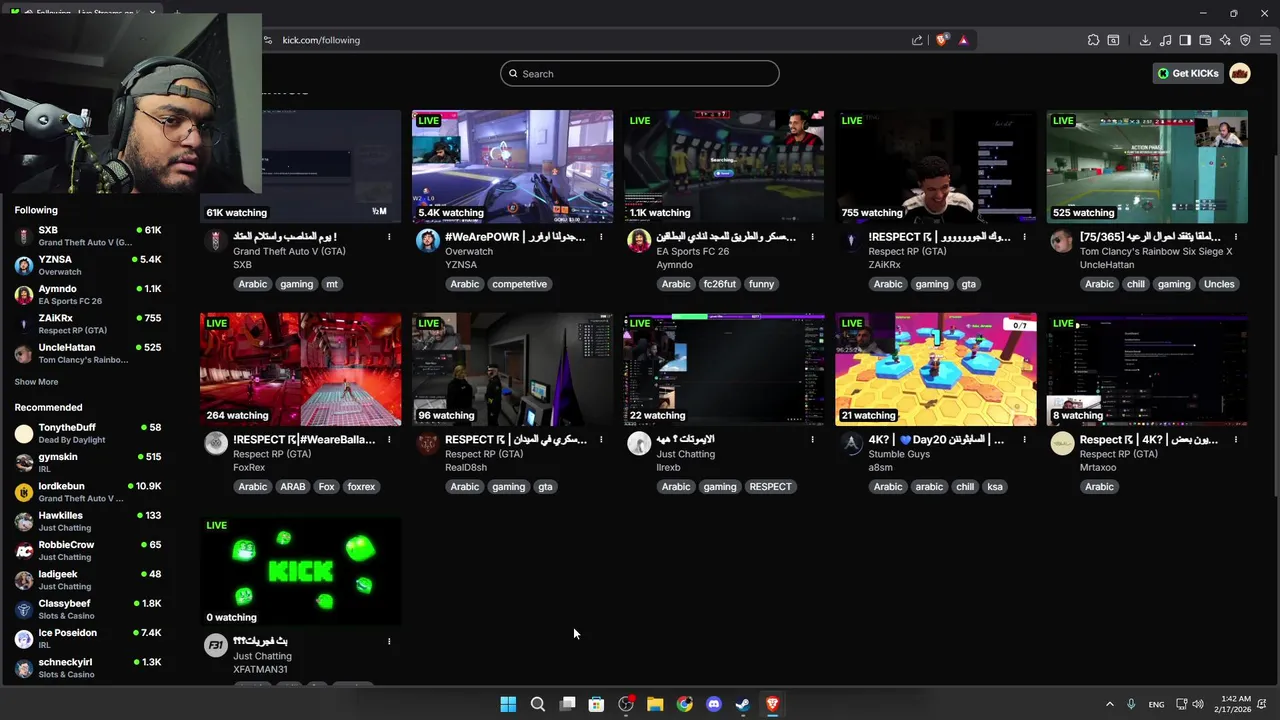Viewport: 1280px width, 720px height.
Task: Open browser downloads icon
Action: 1145,40
